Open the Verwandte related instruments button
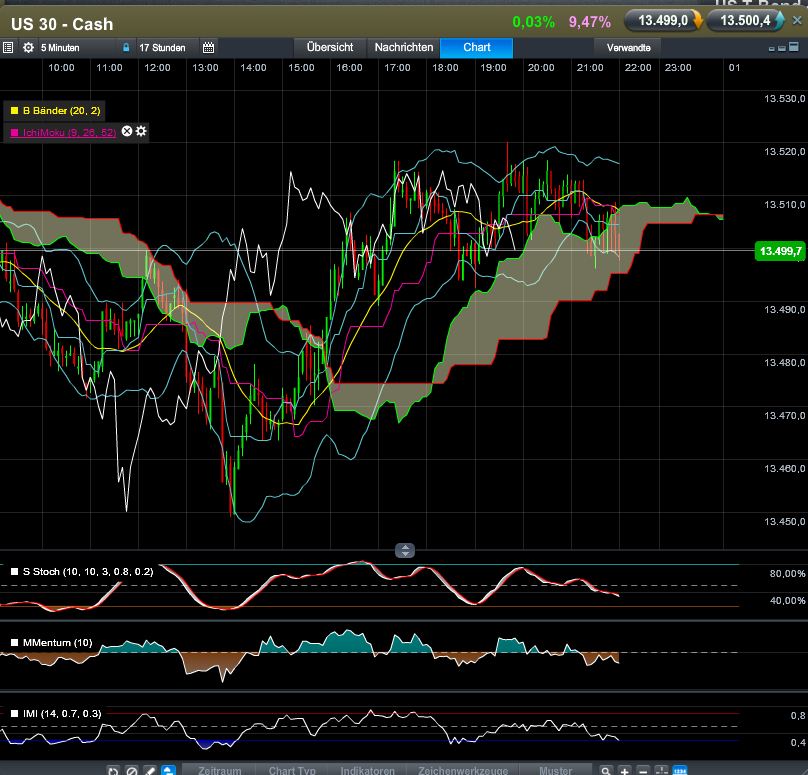The width and height of the screenshot is (808, 775). 628,48
